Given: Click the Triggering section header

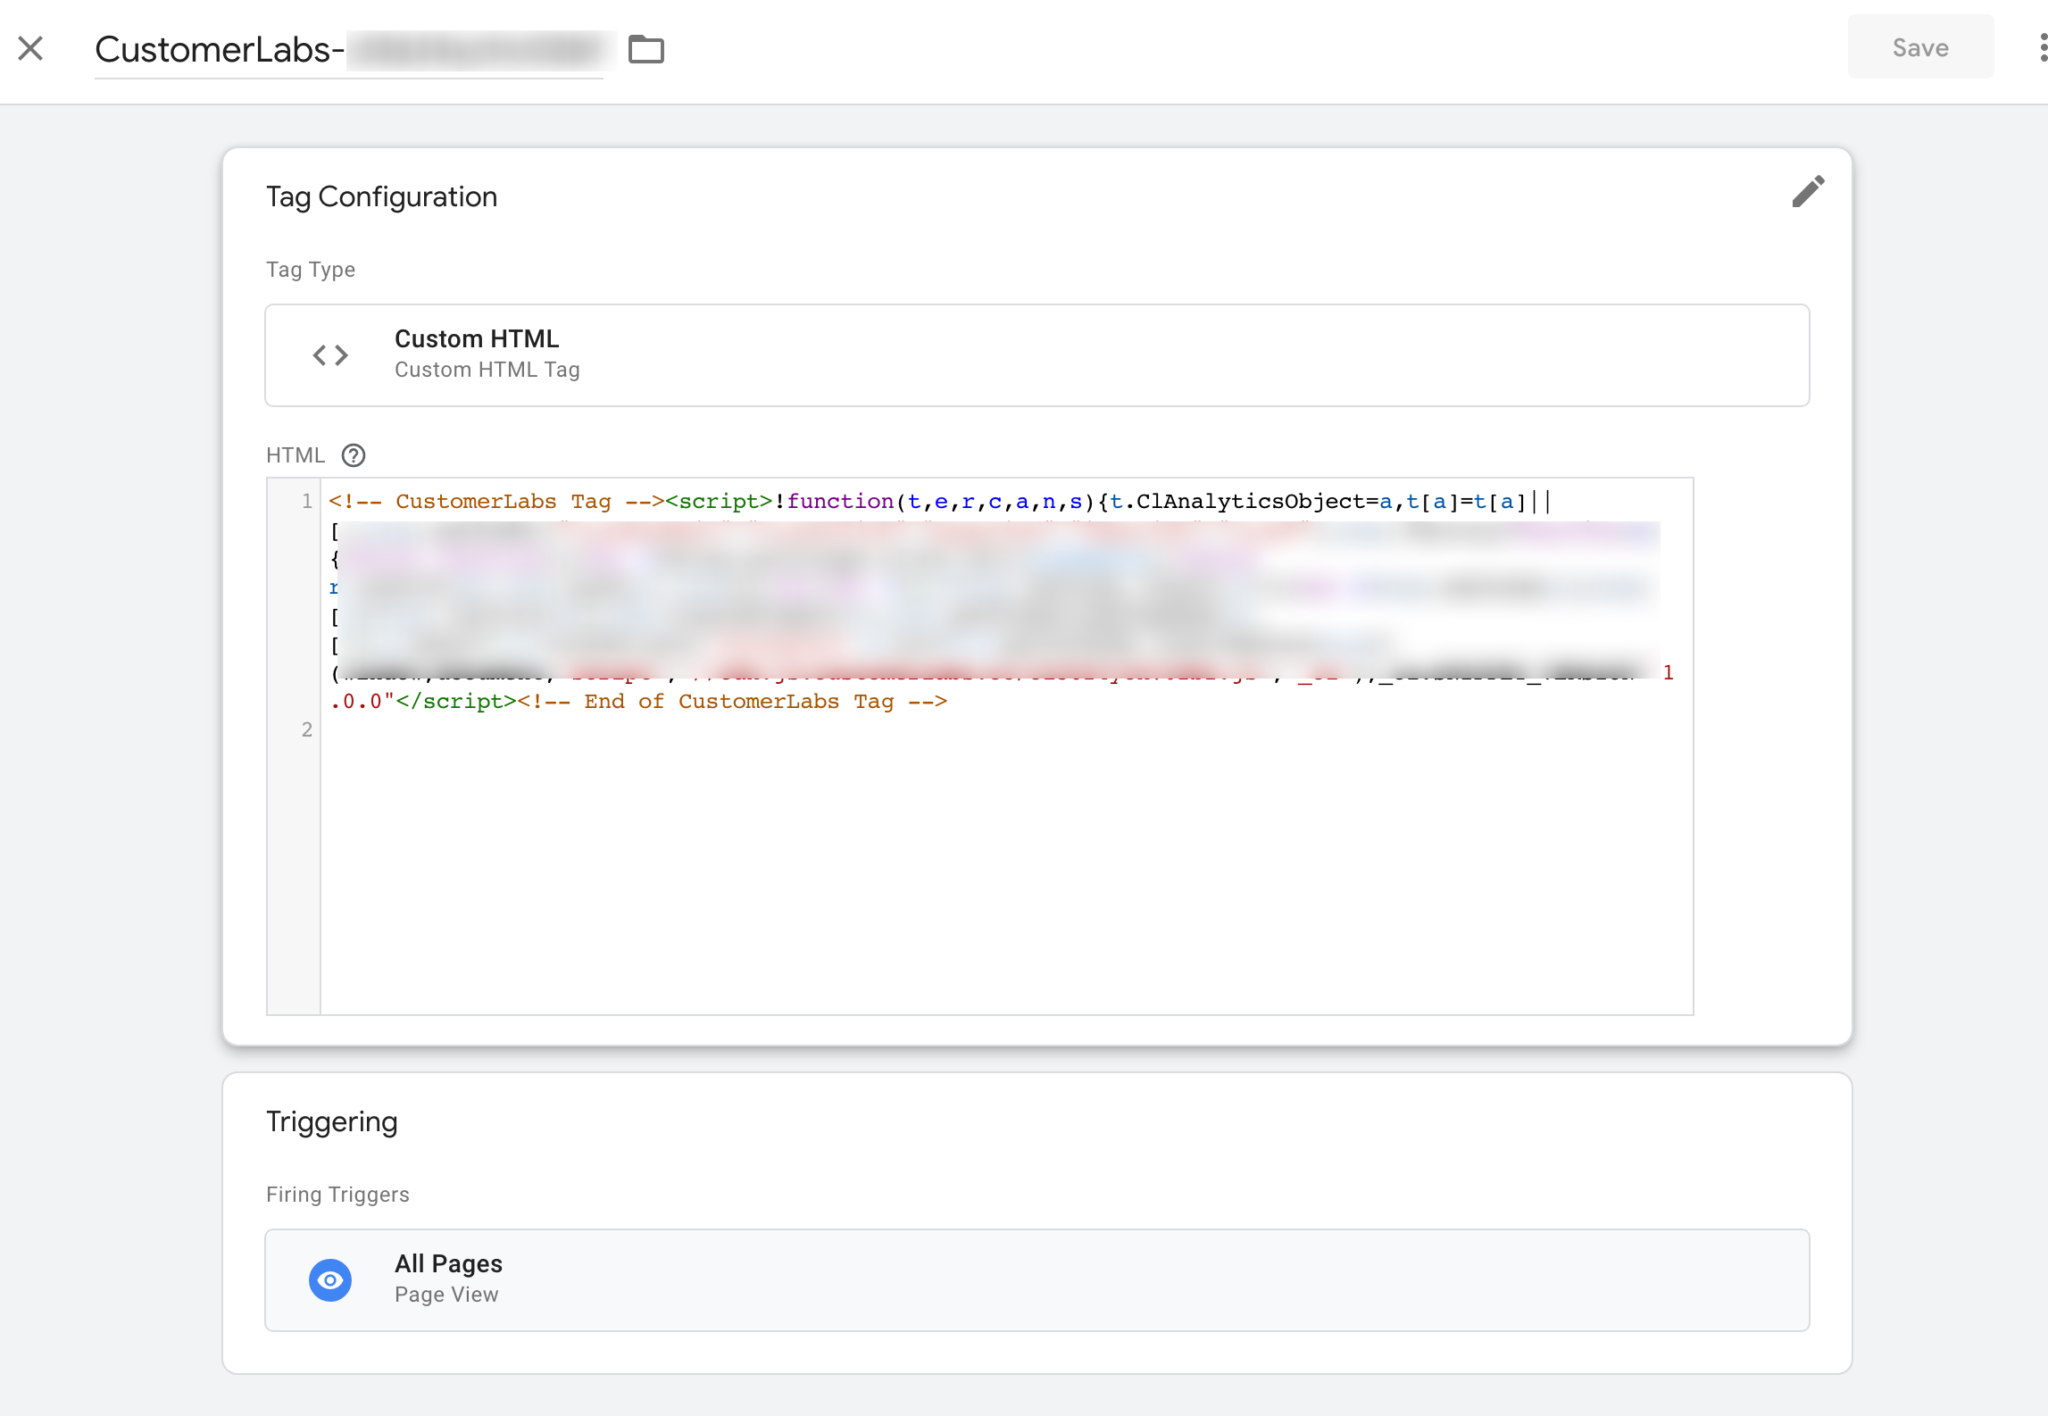Looking at the screenshot, I should (331, 1121).
